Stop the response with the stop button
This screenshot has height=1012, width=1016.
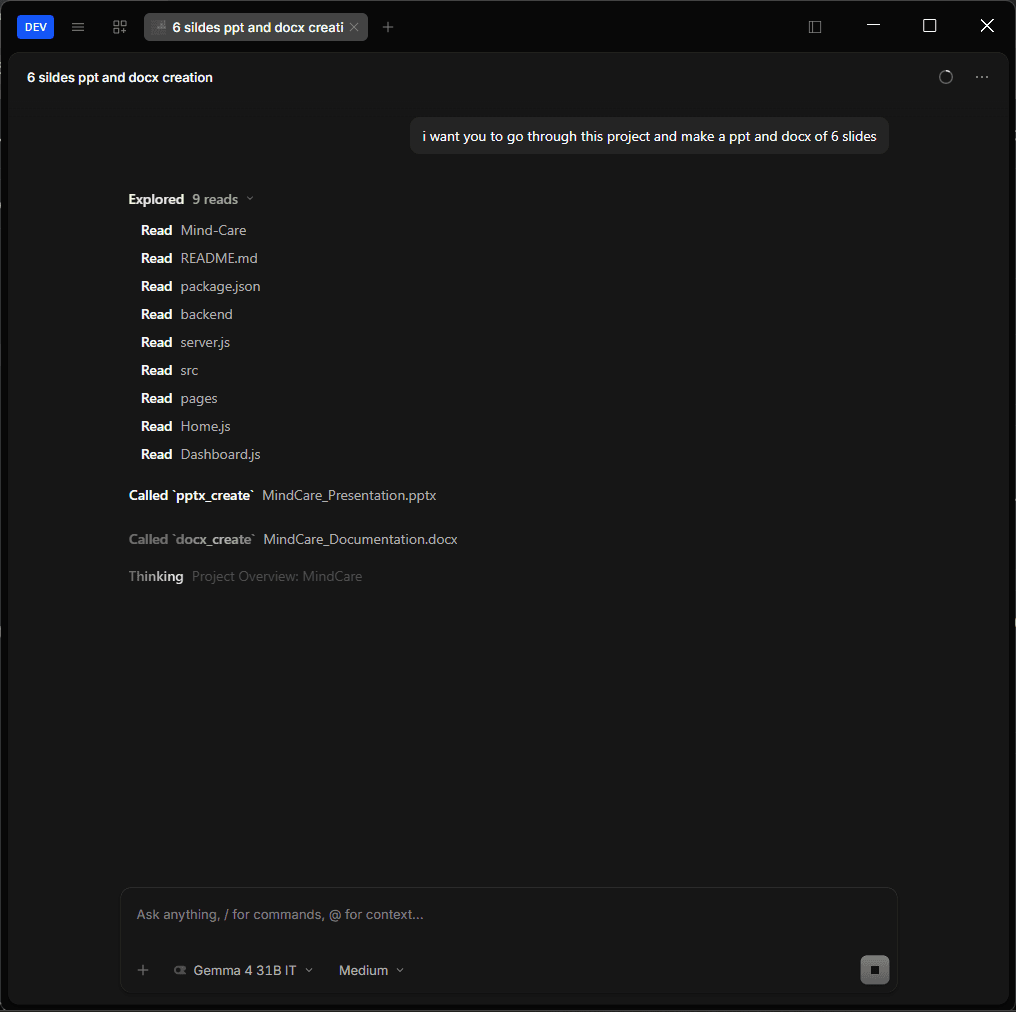tap(875, 970)
